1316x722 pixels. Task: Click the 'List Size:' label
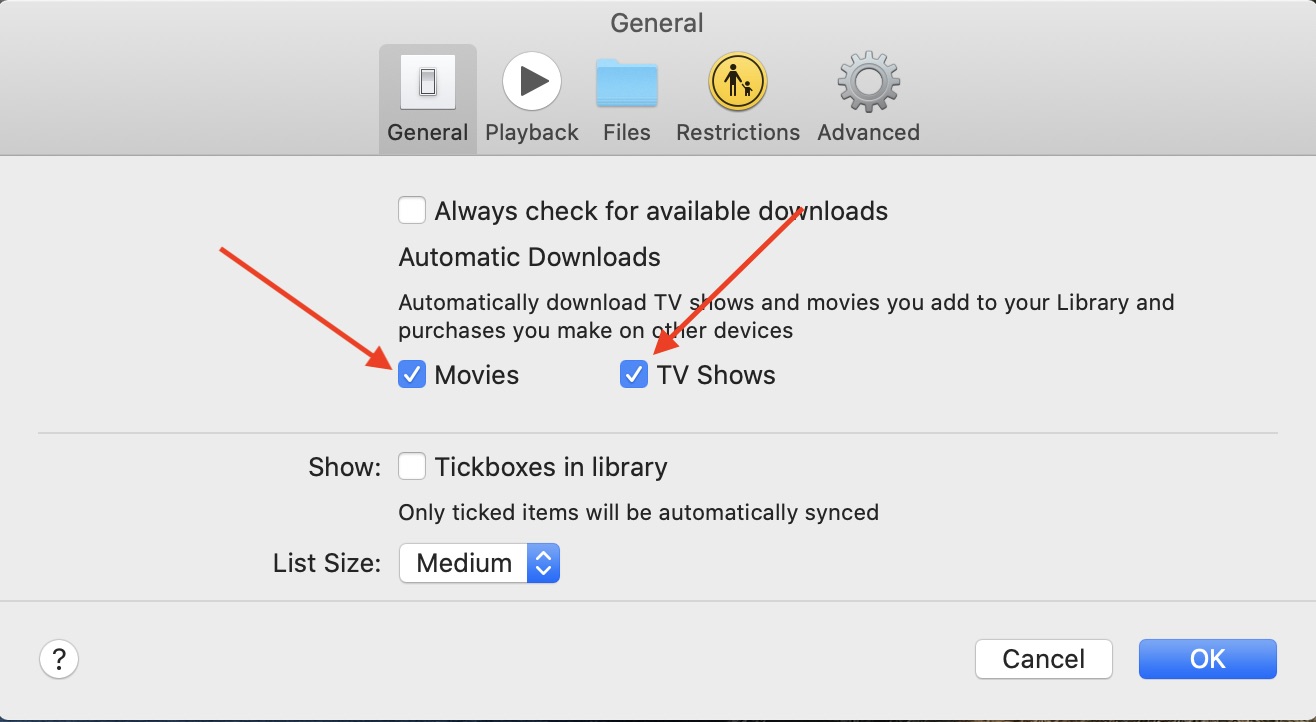327,563
